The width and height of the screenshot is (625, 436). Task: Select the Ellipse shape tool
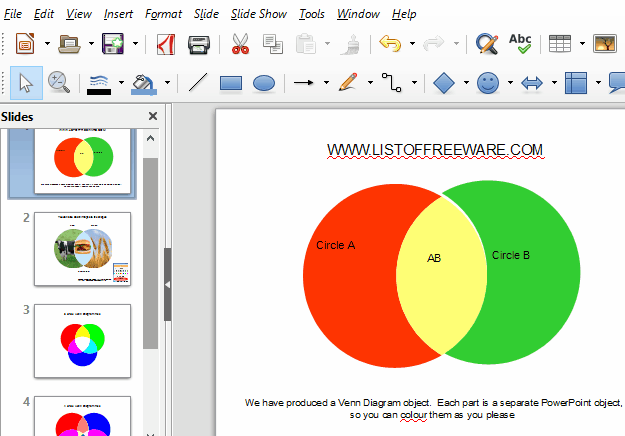pos(264,83)
